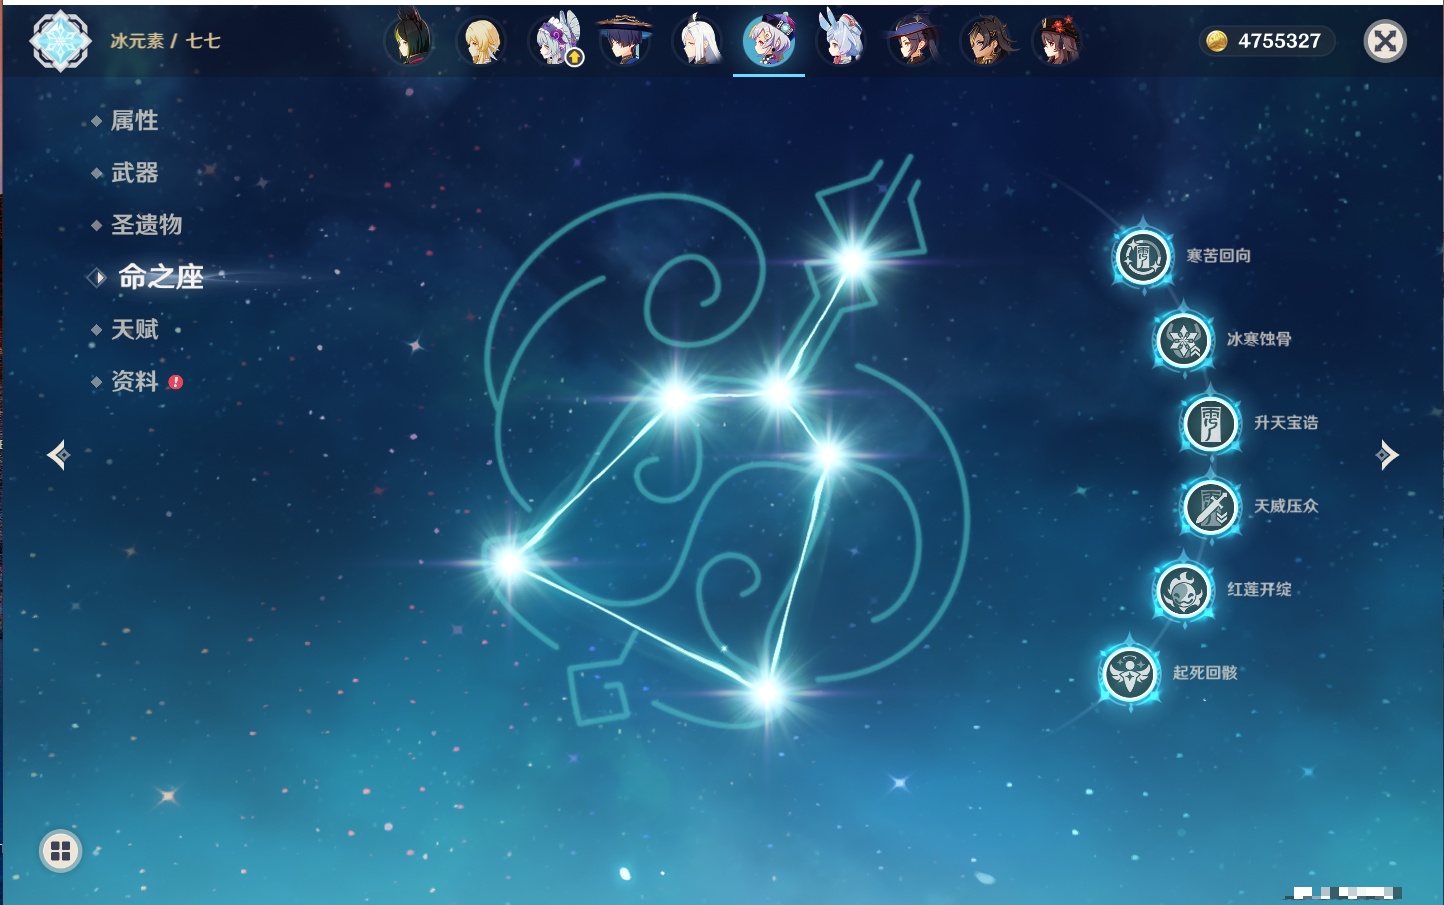
Task: Click the 天威压众 constellation icon
Action: [x=1210, y=506]
